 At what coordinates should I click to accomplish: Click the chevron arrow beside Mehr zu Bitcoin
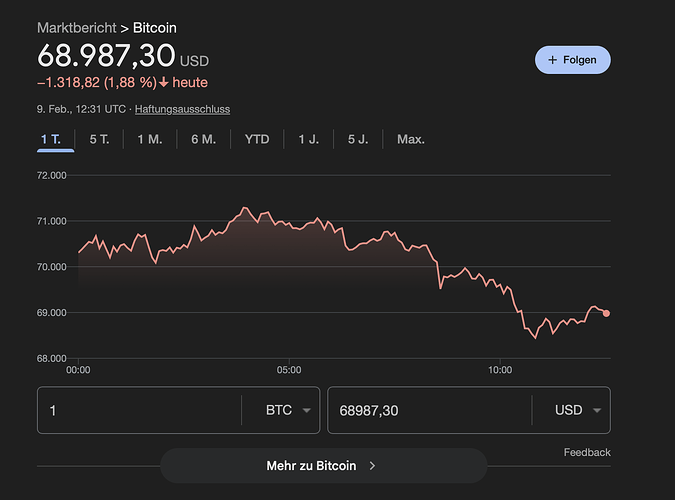coord(372,466)
